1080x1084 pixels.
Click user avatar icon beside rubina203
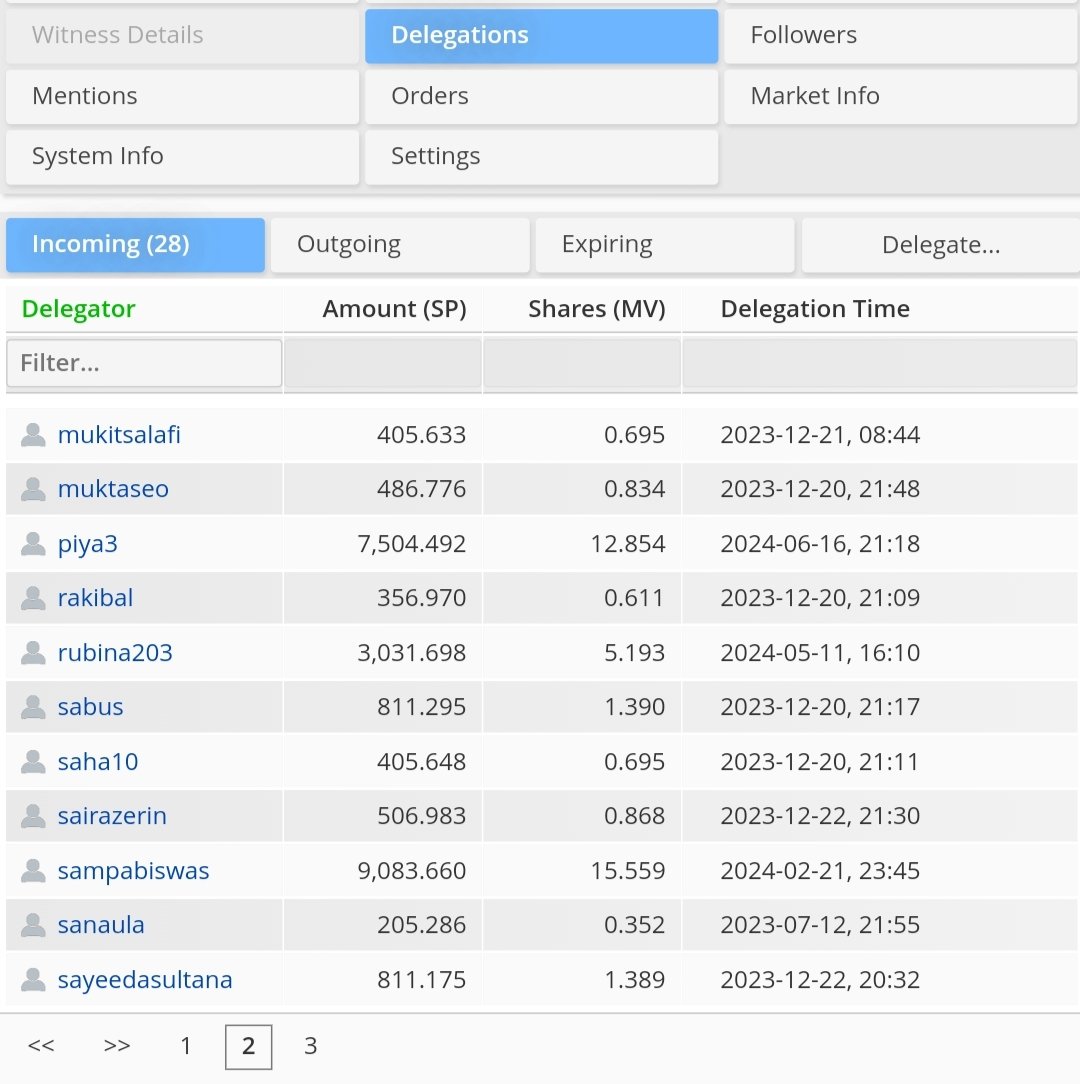coord(33,653)
